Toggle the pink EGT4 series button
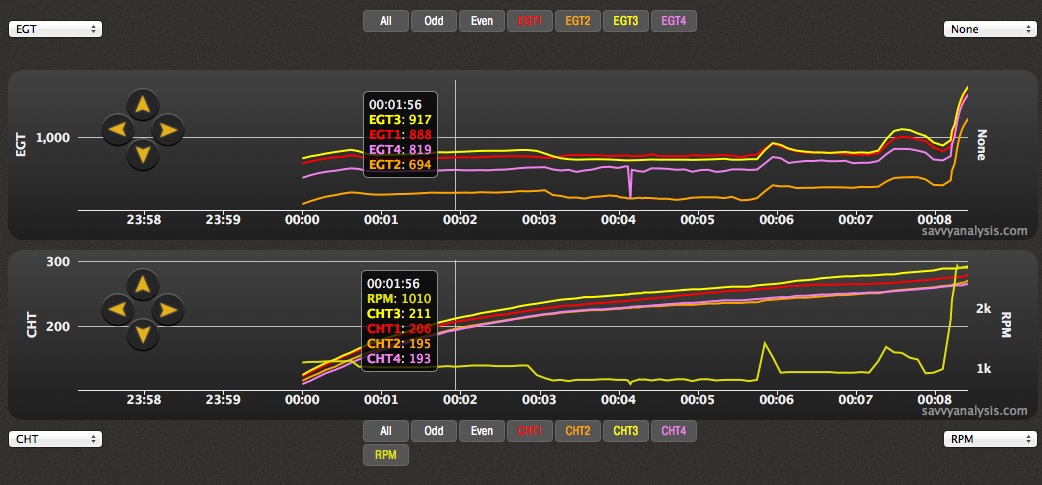 pyautogui.click(x=674, y=20)
